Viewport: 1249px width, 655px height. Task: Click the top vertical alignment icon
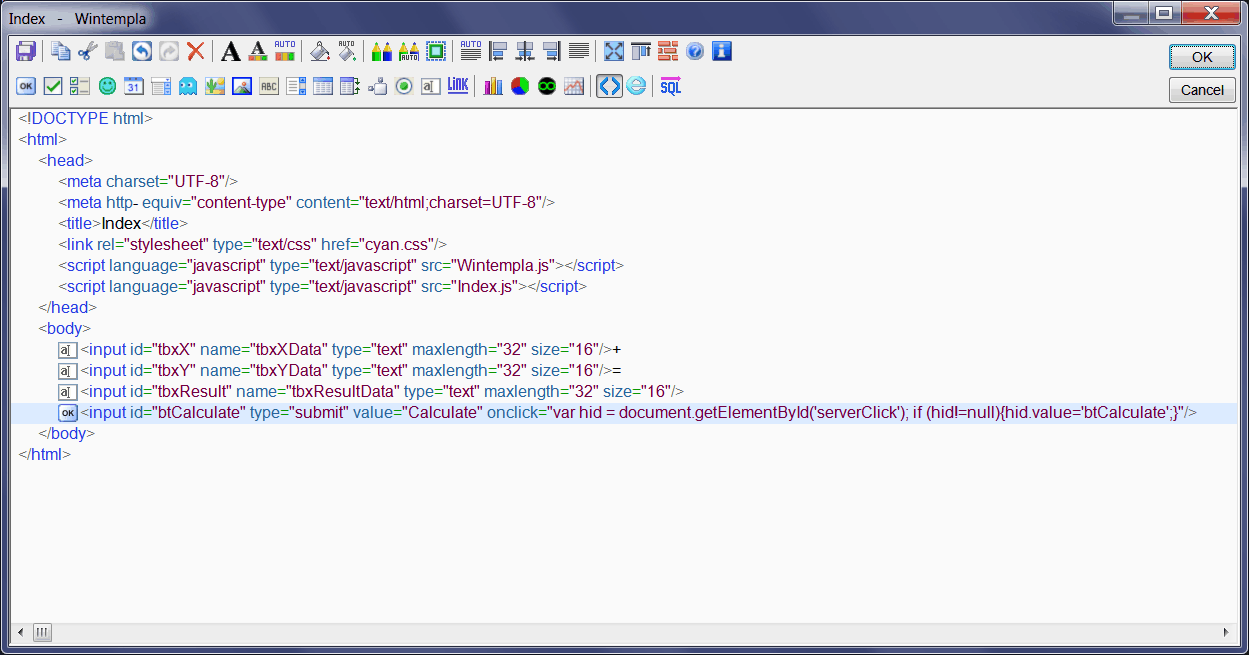641,51
